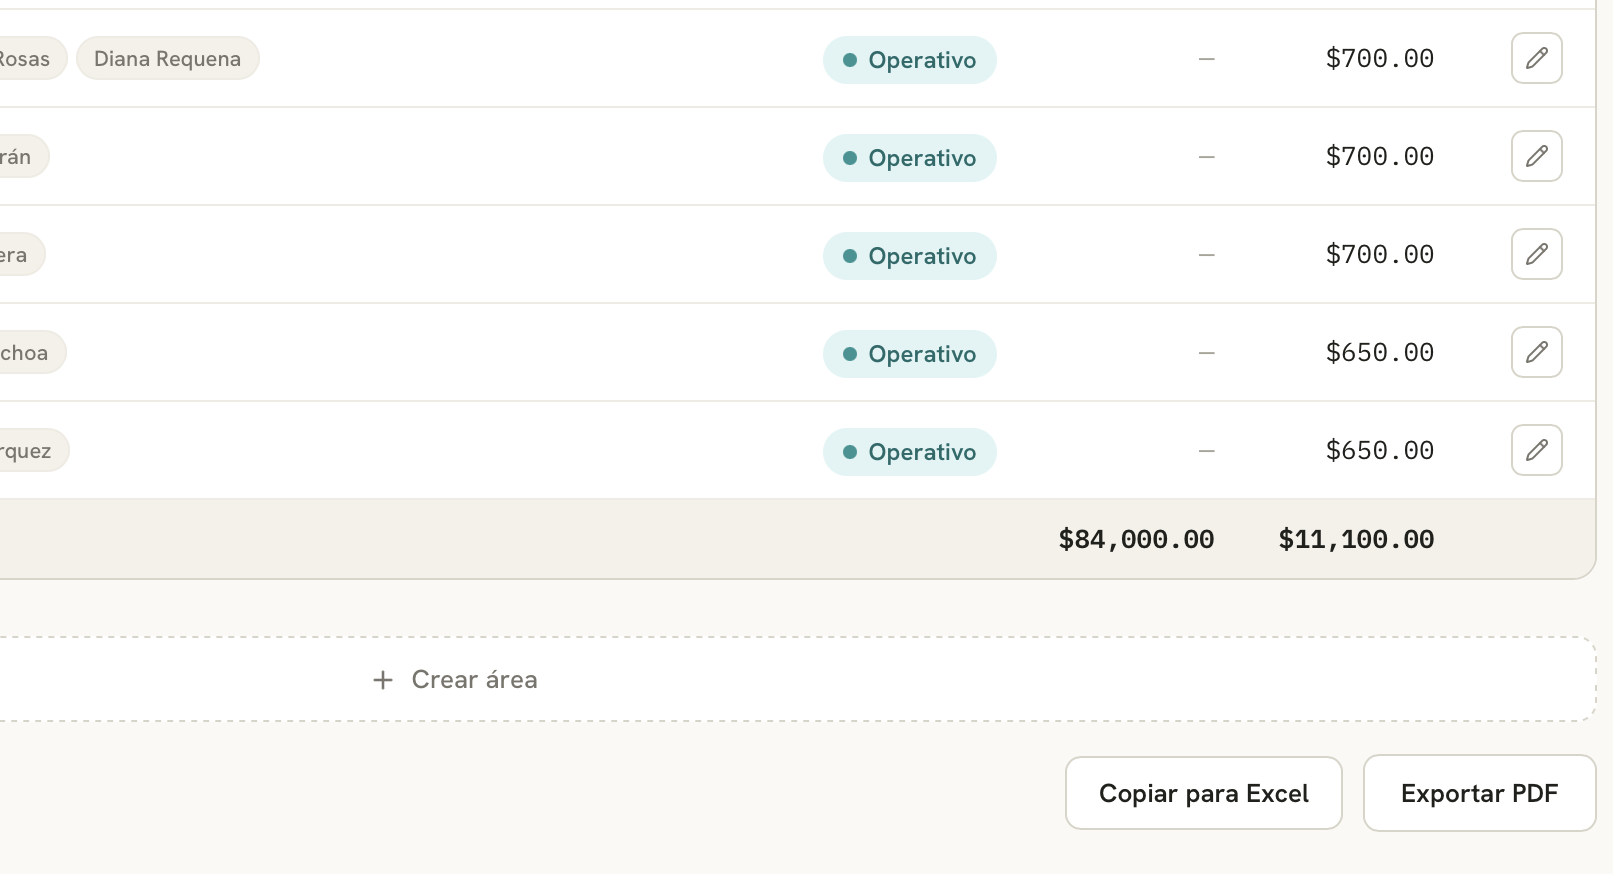
Task: Click Operativo badge in Diana Requena row
Action: point(909,60)
